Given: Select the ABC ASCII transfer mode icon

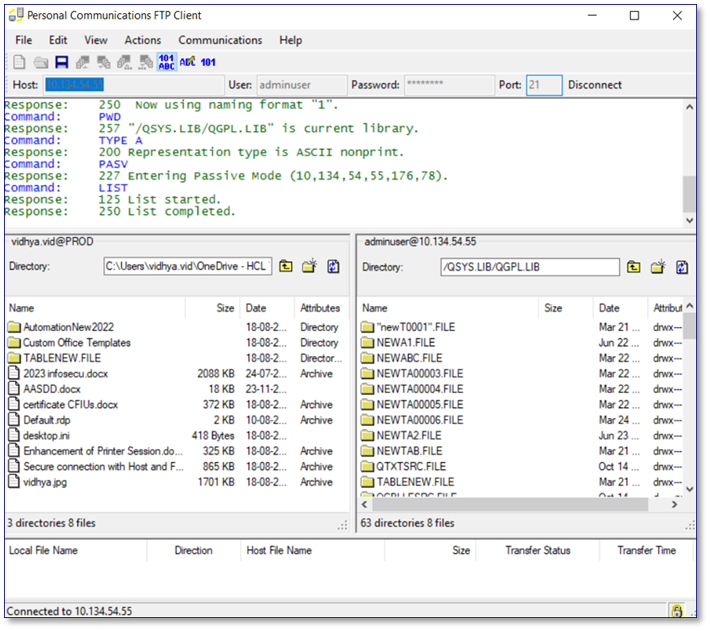Looking at the screenshot, I should (x=187, y=62).
